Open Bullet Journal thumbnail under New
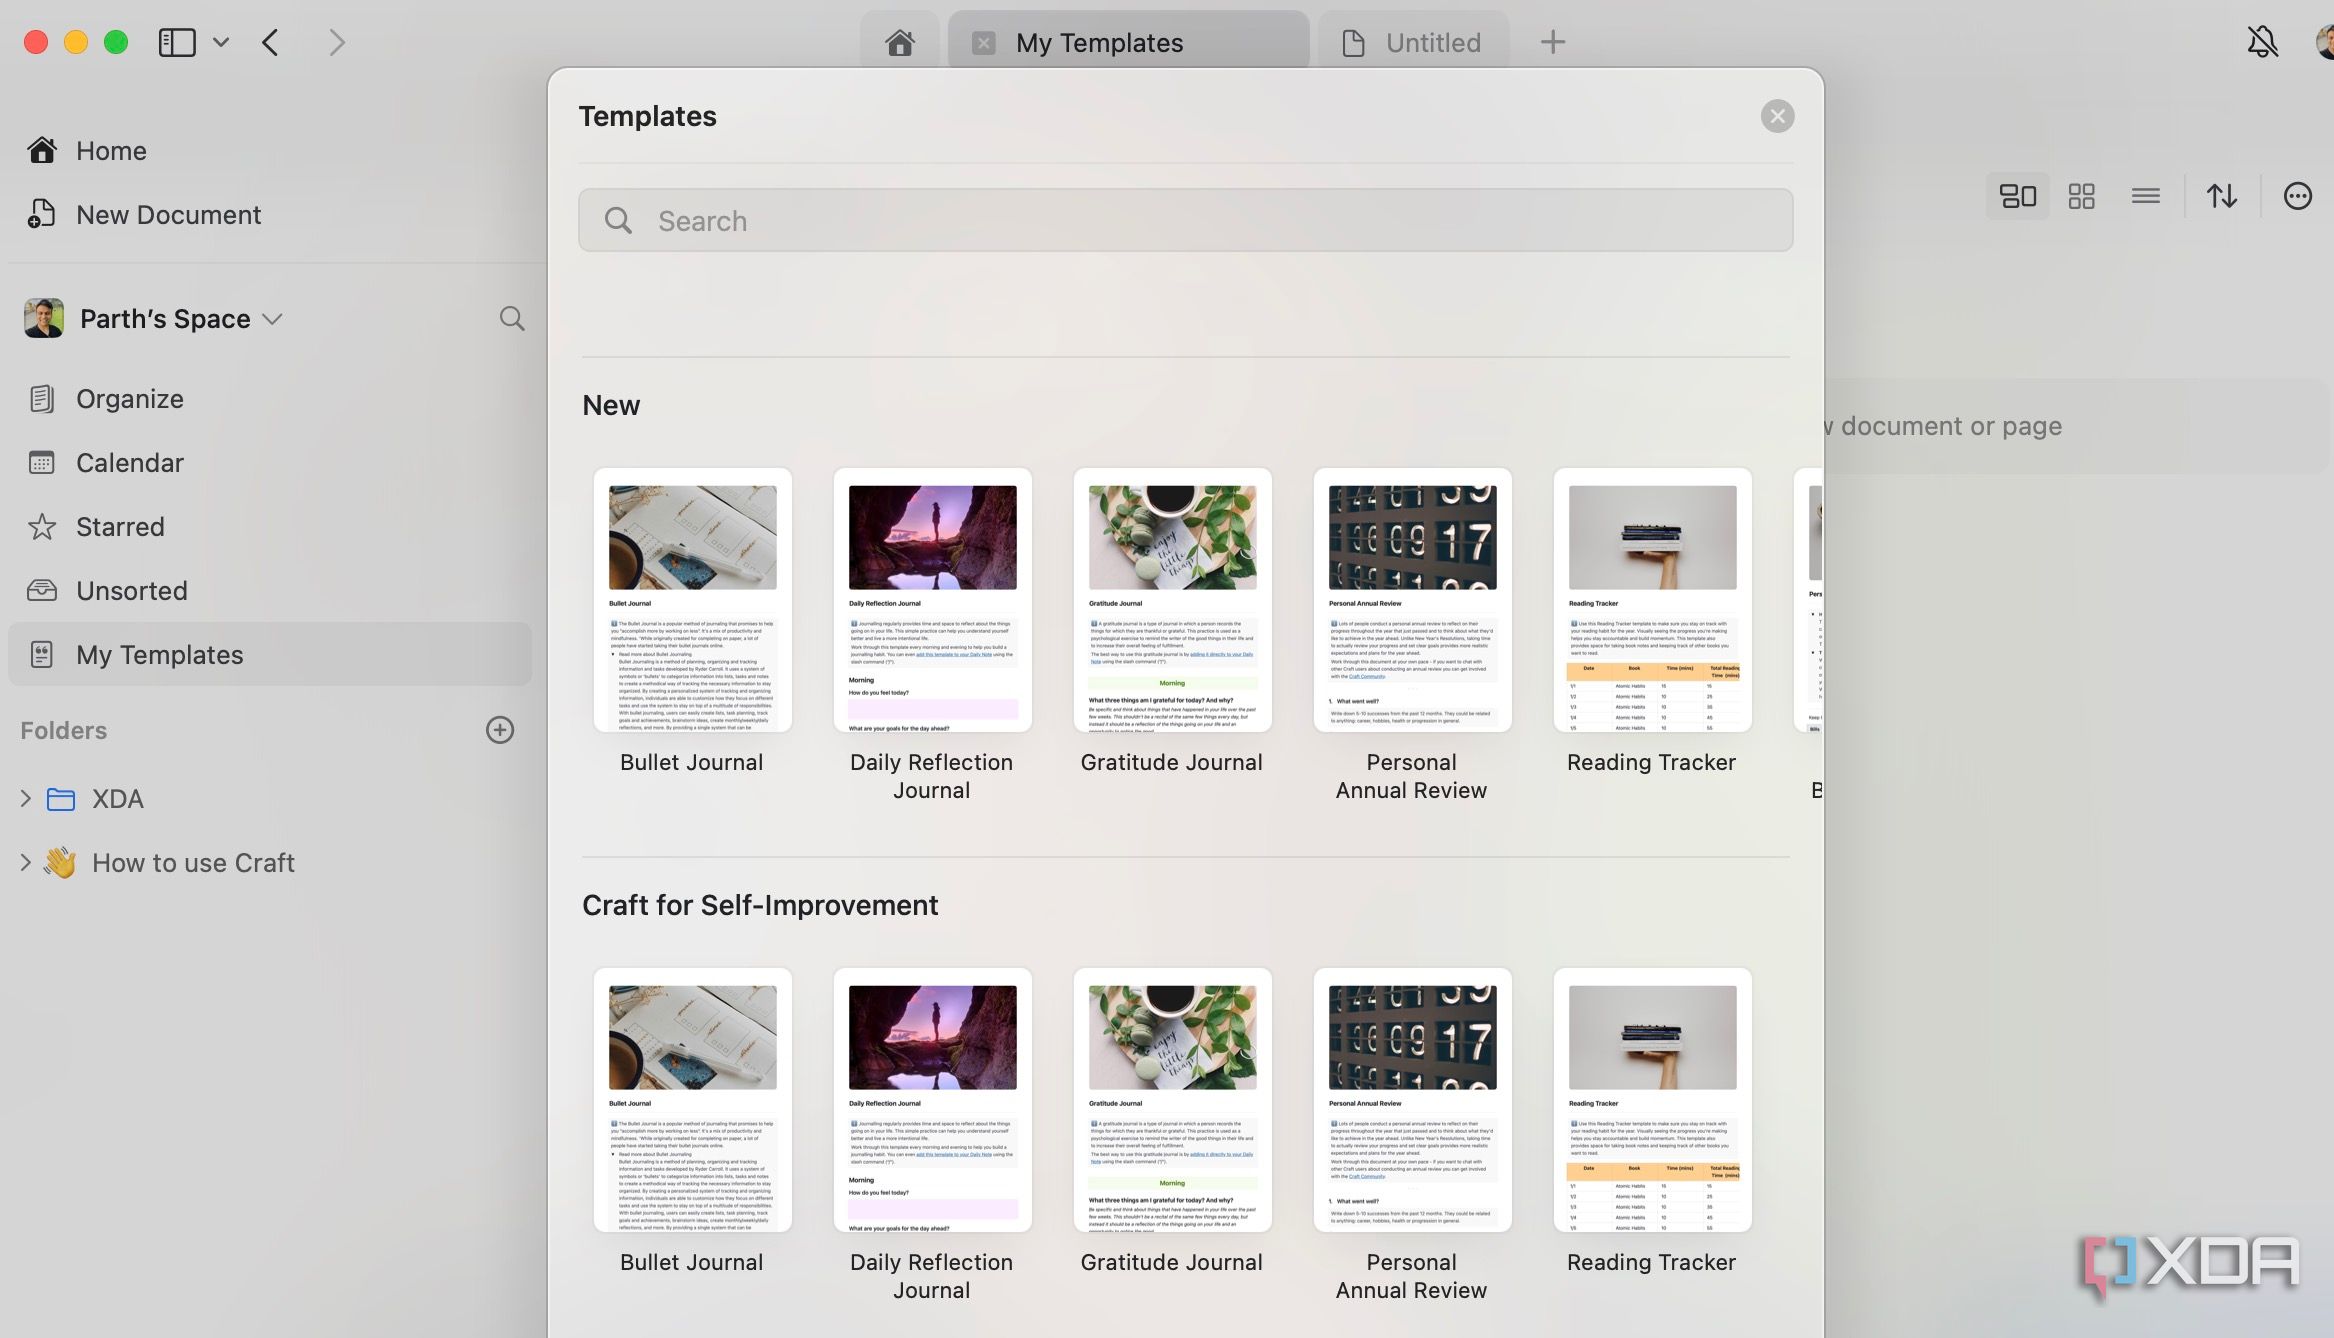The width and height of the screenshot is (2334, 1338). (692, 600)
